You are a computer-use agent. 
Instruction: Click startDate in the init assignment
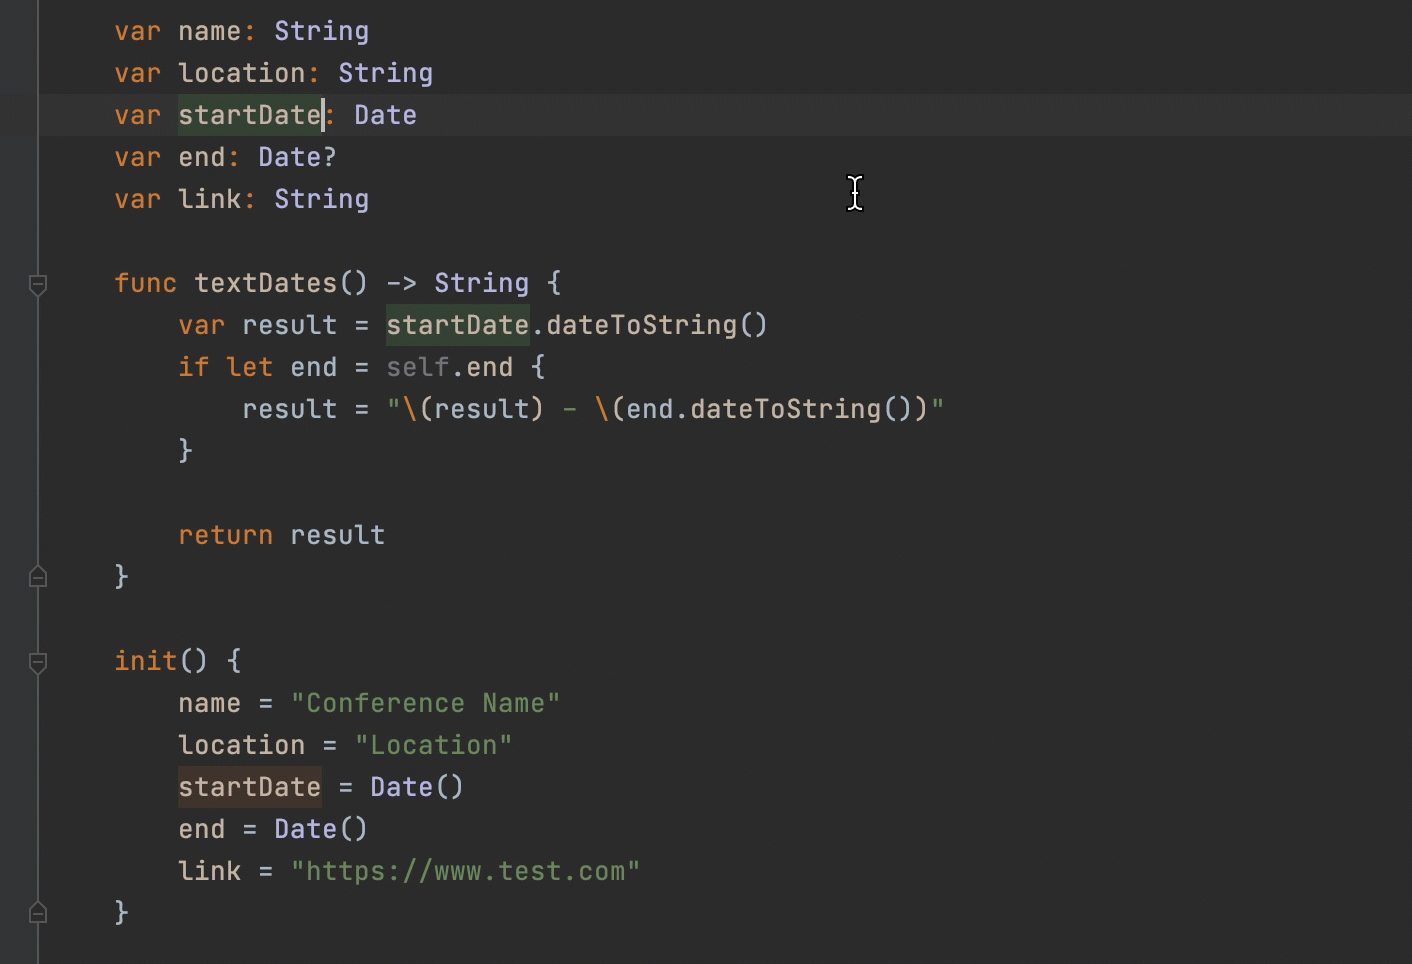coord(249,787)
